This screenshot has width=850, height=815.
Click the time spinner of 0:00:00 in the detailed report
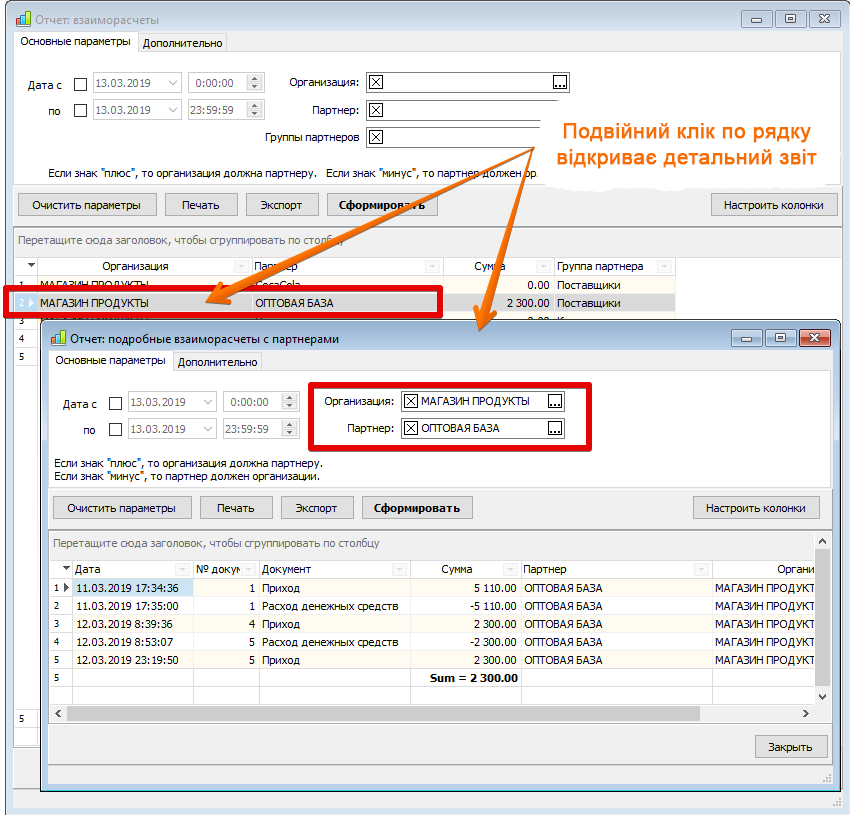[289, 402]
